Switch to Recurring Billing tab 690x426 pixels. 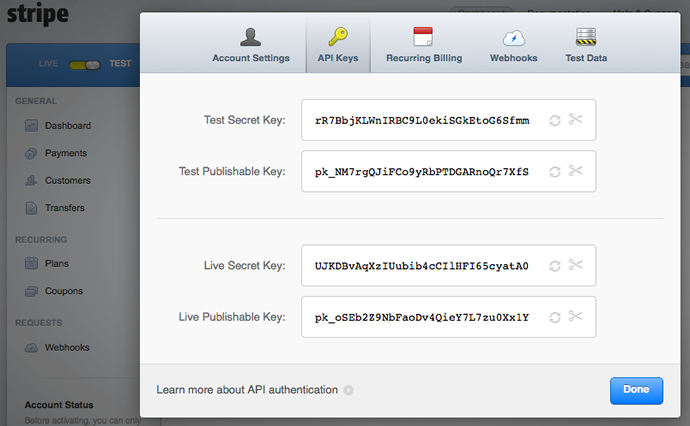click(x=424, y=45)
